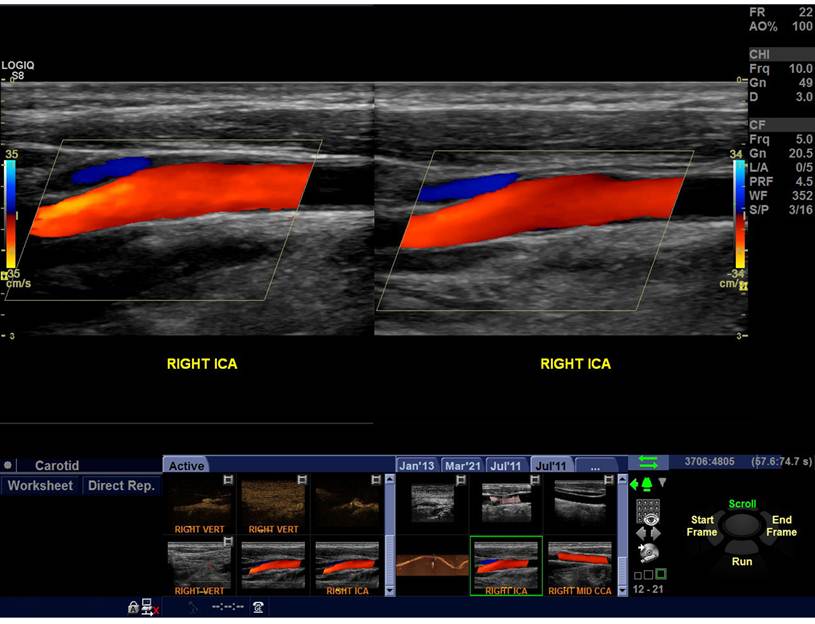815x624 pixels.
Task: Toggle the single-image layout square
Action: [638, 575]
